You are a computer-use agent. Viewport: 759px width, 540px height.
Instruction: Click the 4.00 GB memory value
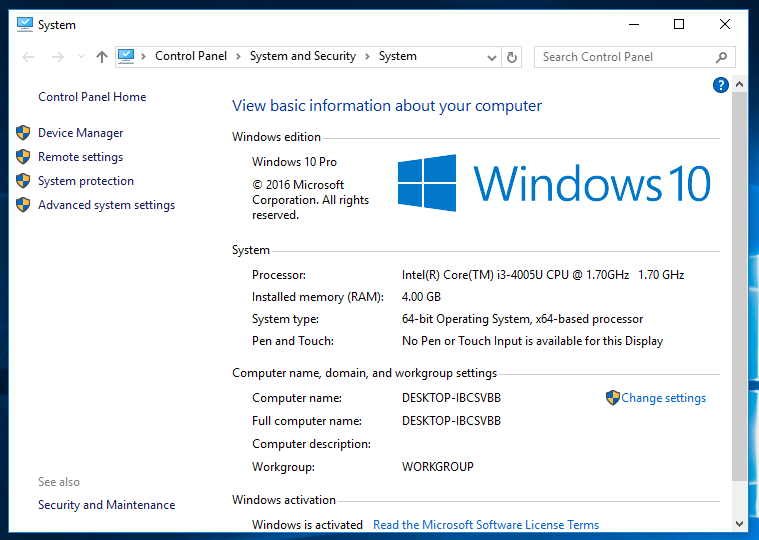(421, 297)
